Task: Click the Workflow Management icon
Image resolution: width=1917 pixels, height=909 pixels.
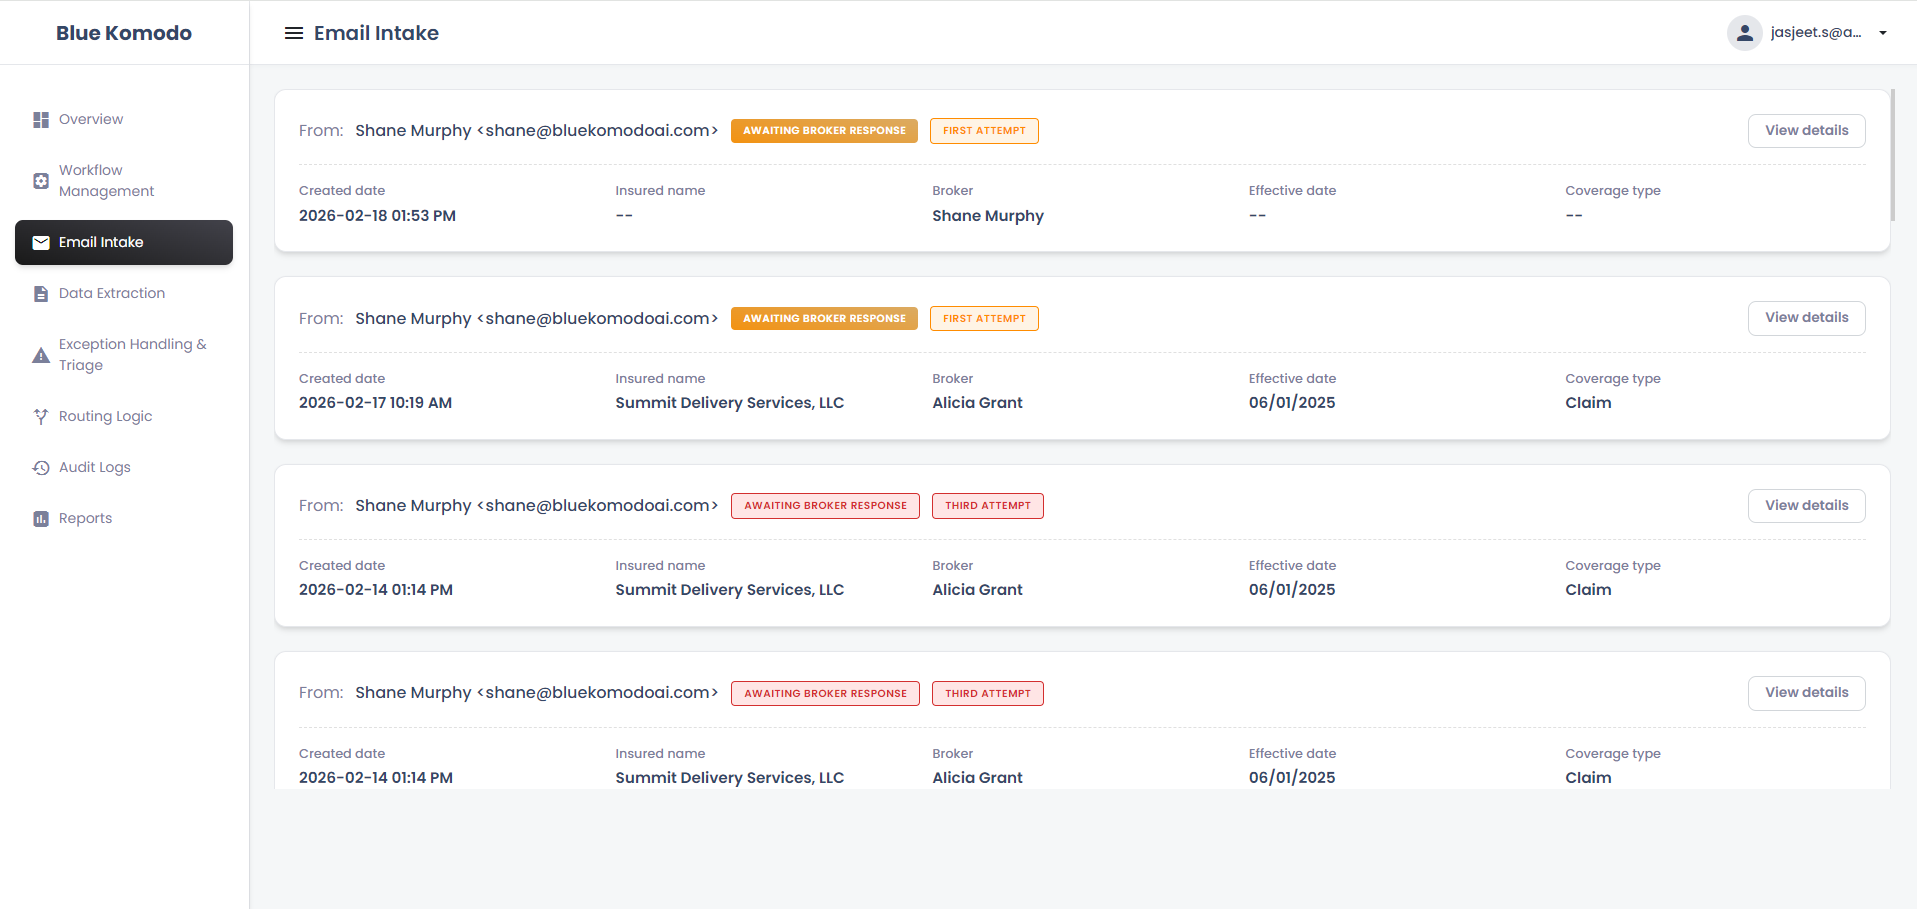Action: 41,181
